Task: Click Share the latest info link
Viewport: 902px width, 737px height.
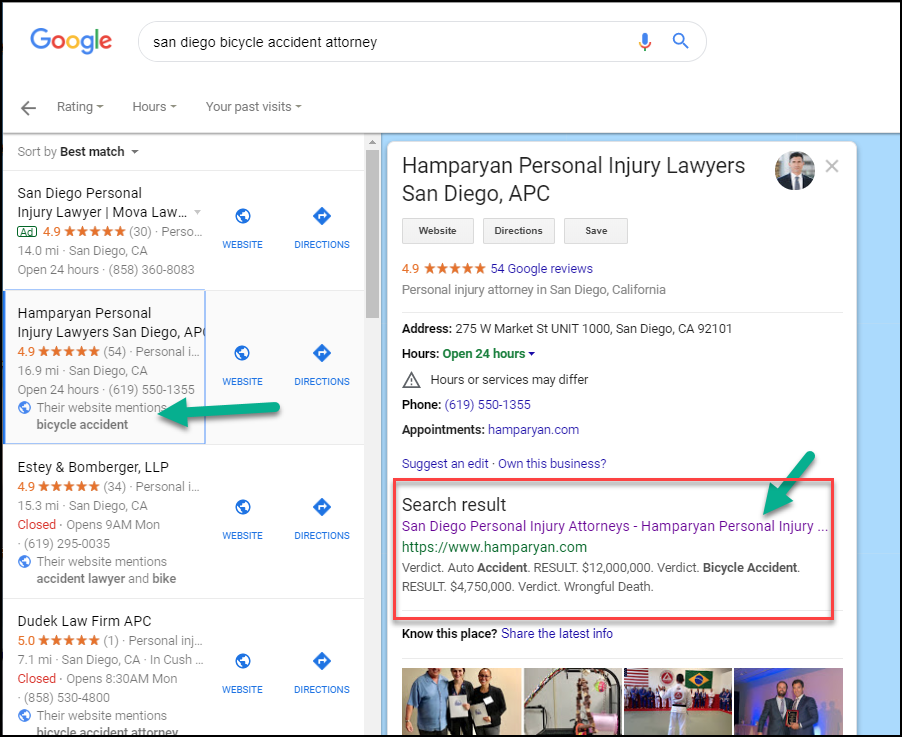Action: 557,633
